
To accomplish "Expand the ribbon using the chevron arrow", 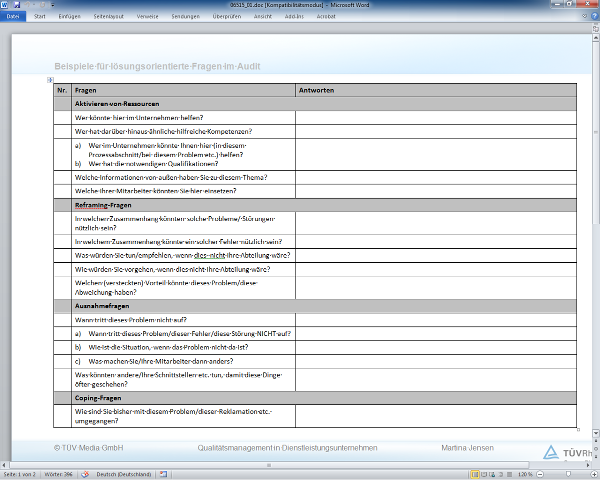I will [x=582, y=16].
